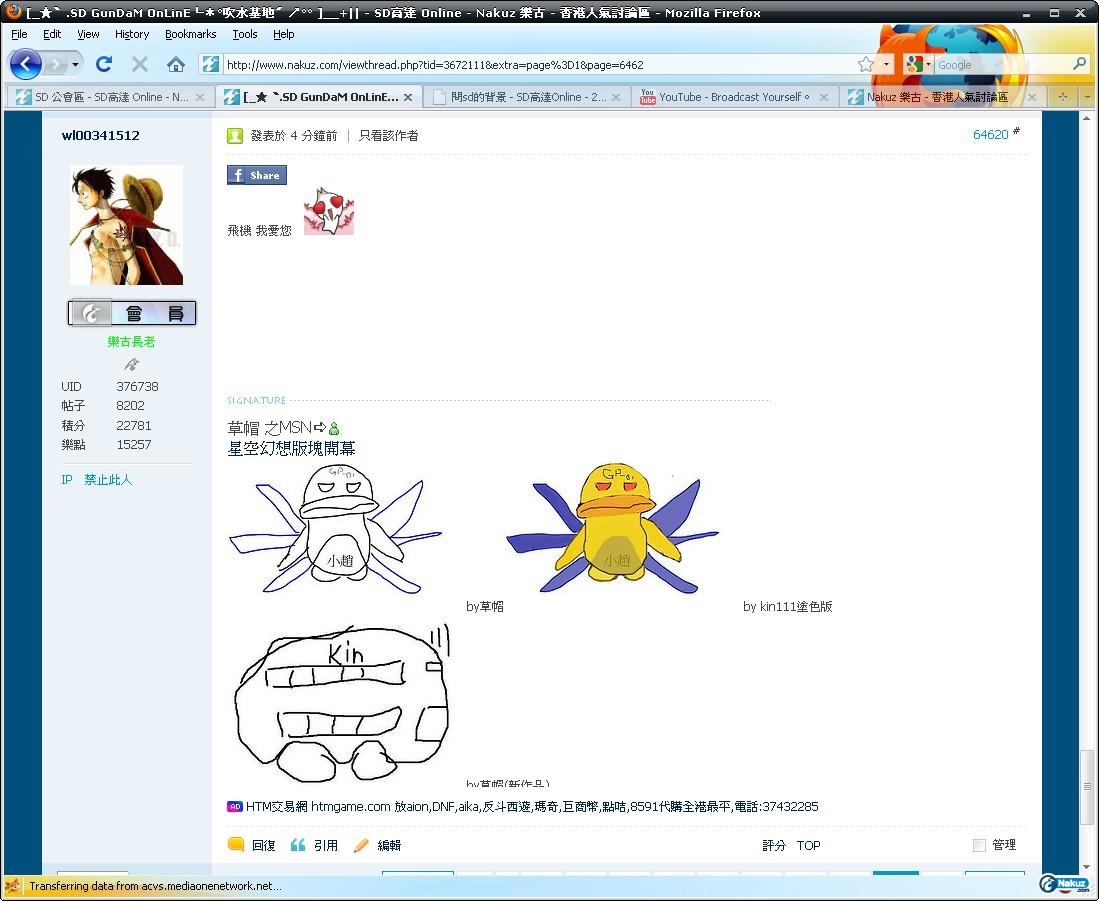1099x901 pixels.
Task: Click the 禁止此人 ban user link
Action: (x=108, y=479)
